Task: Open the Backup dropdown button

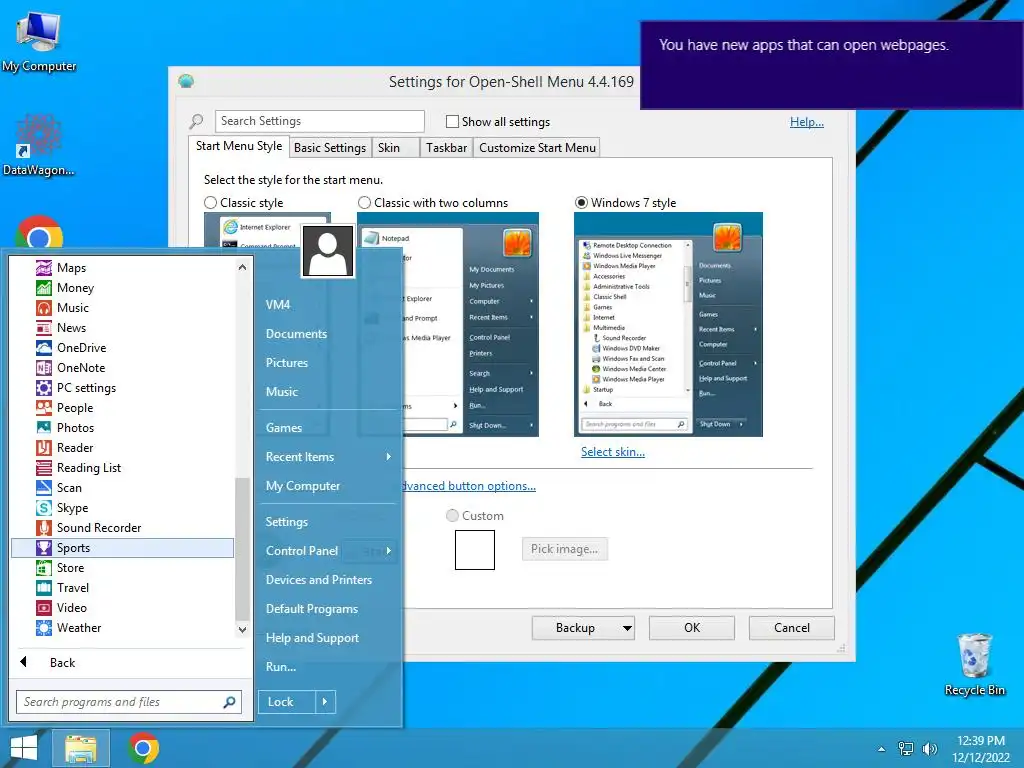Action: pyautogui.click(x=583, y=628)
